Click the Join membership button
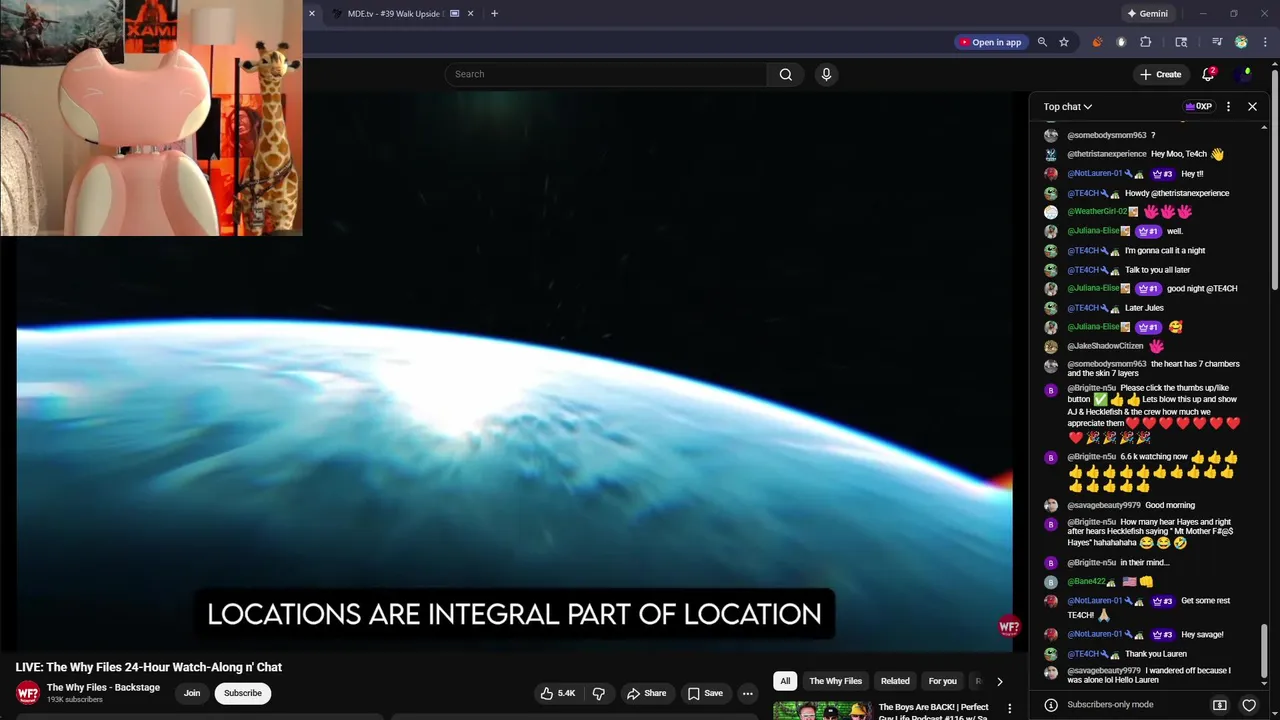 point(192,693)
